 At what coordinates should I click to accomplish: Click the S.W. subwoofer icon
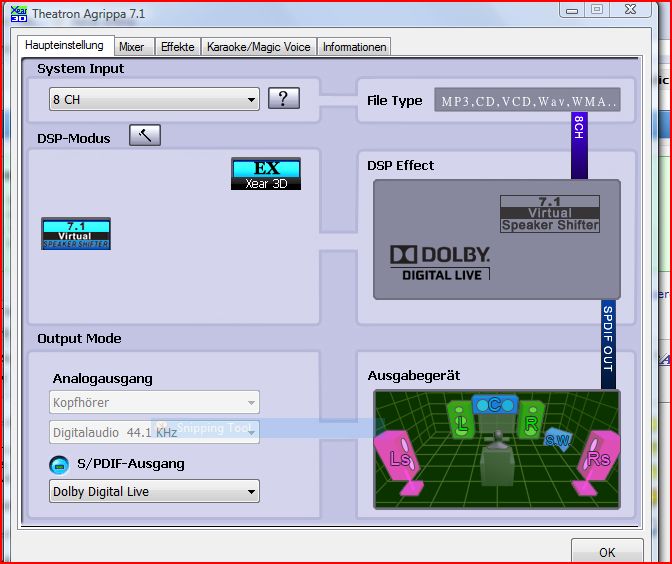click(x=558, y=439)
